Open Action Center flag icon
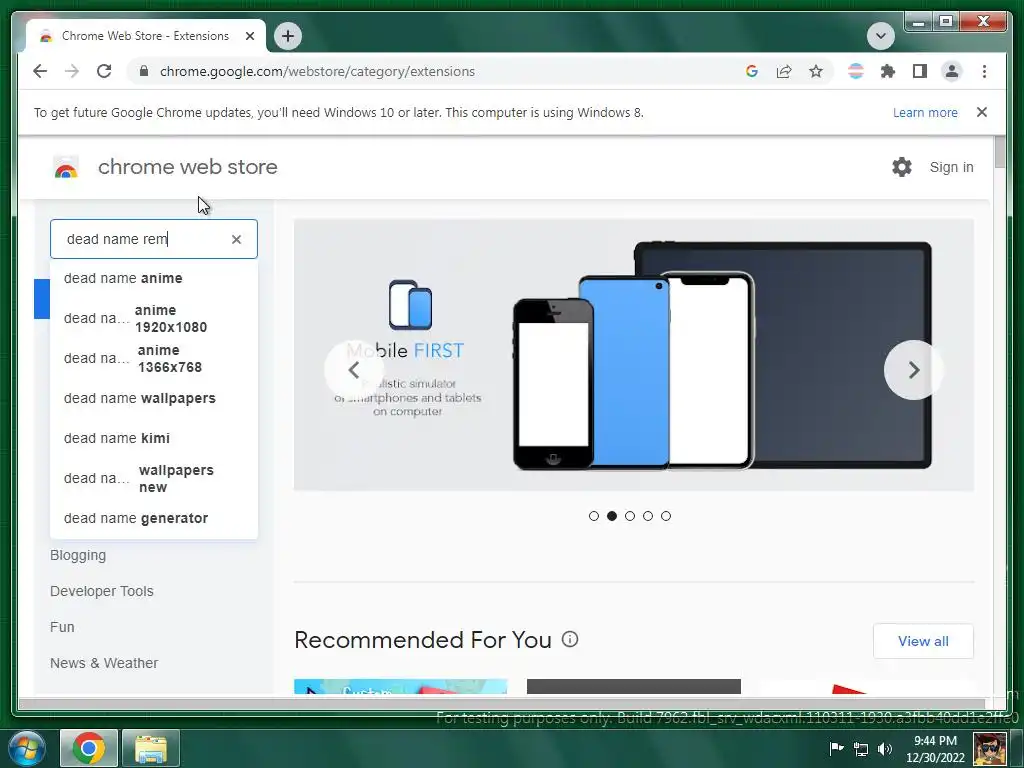The height and width of the screenshot is (768, 1024). tap(837, 748)
